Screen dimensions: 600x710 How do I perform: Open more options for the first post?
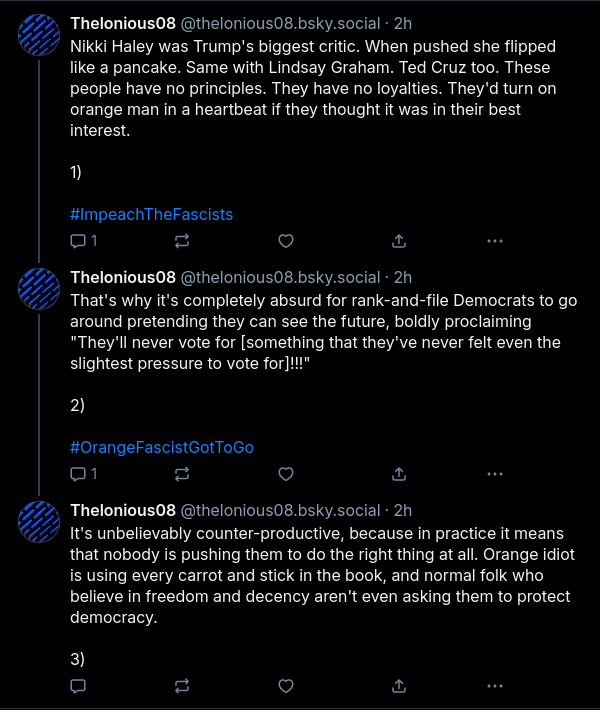(495, 241)
